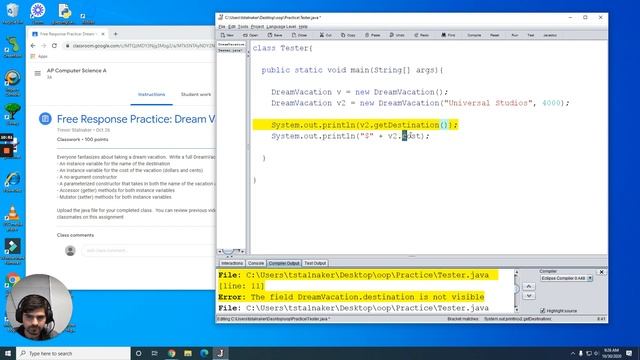
Task: Close the compiler output panel
Action: [x=601, y=272]
